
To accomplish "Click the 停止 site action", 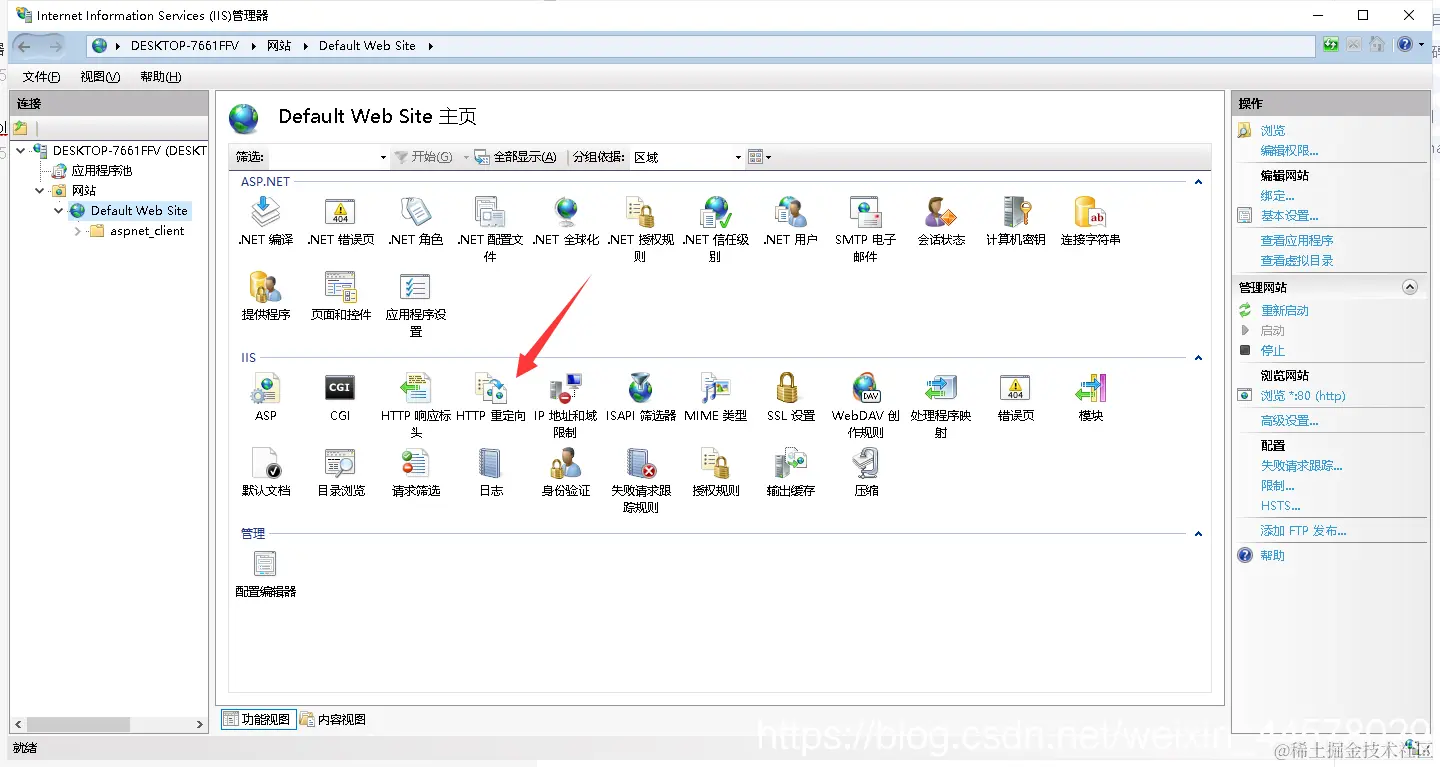I will 1272,351.
